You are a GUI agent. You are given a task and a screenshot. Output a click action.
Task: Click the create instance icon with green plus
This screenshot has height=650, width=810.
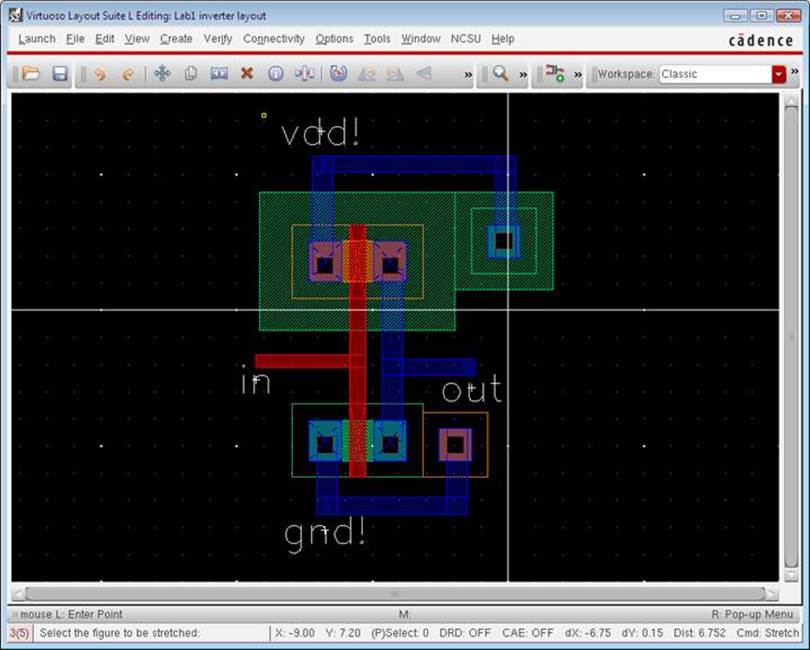click(554, 74)
